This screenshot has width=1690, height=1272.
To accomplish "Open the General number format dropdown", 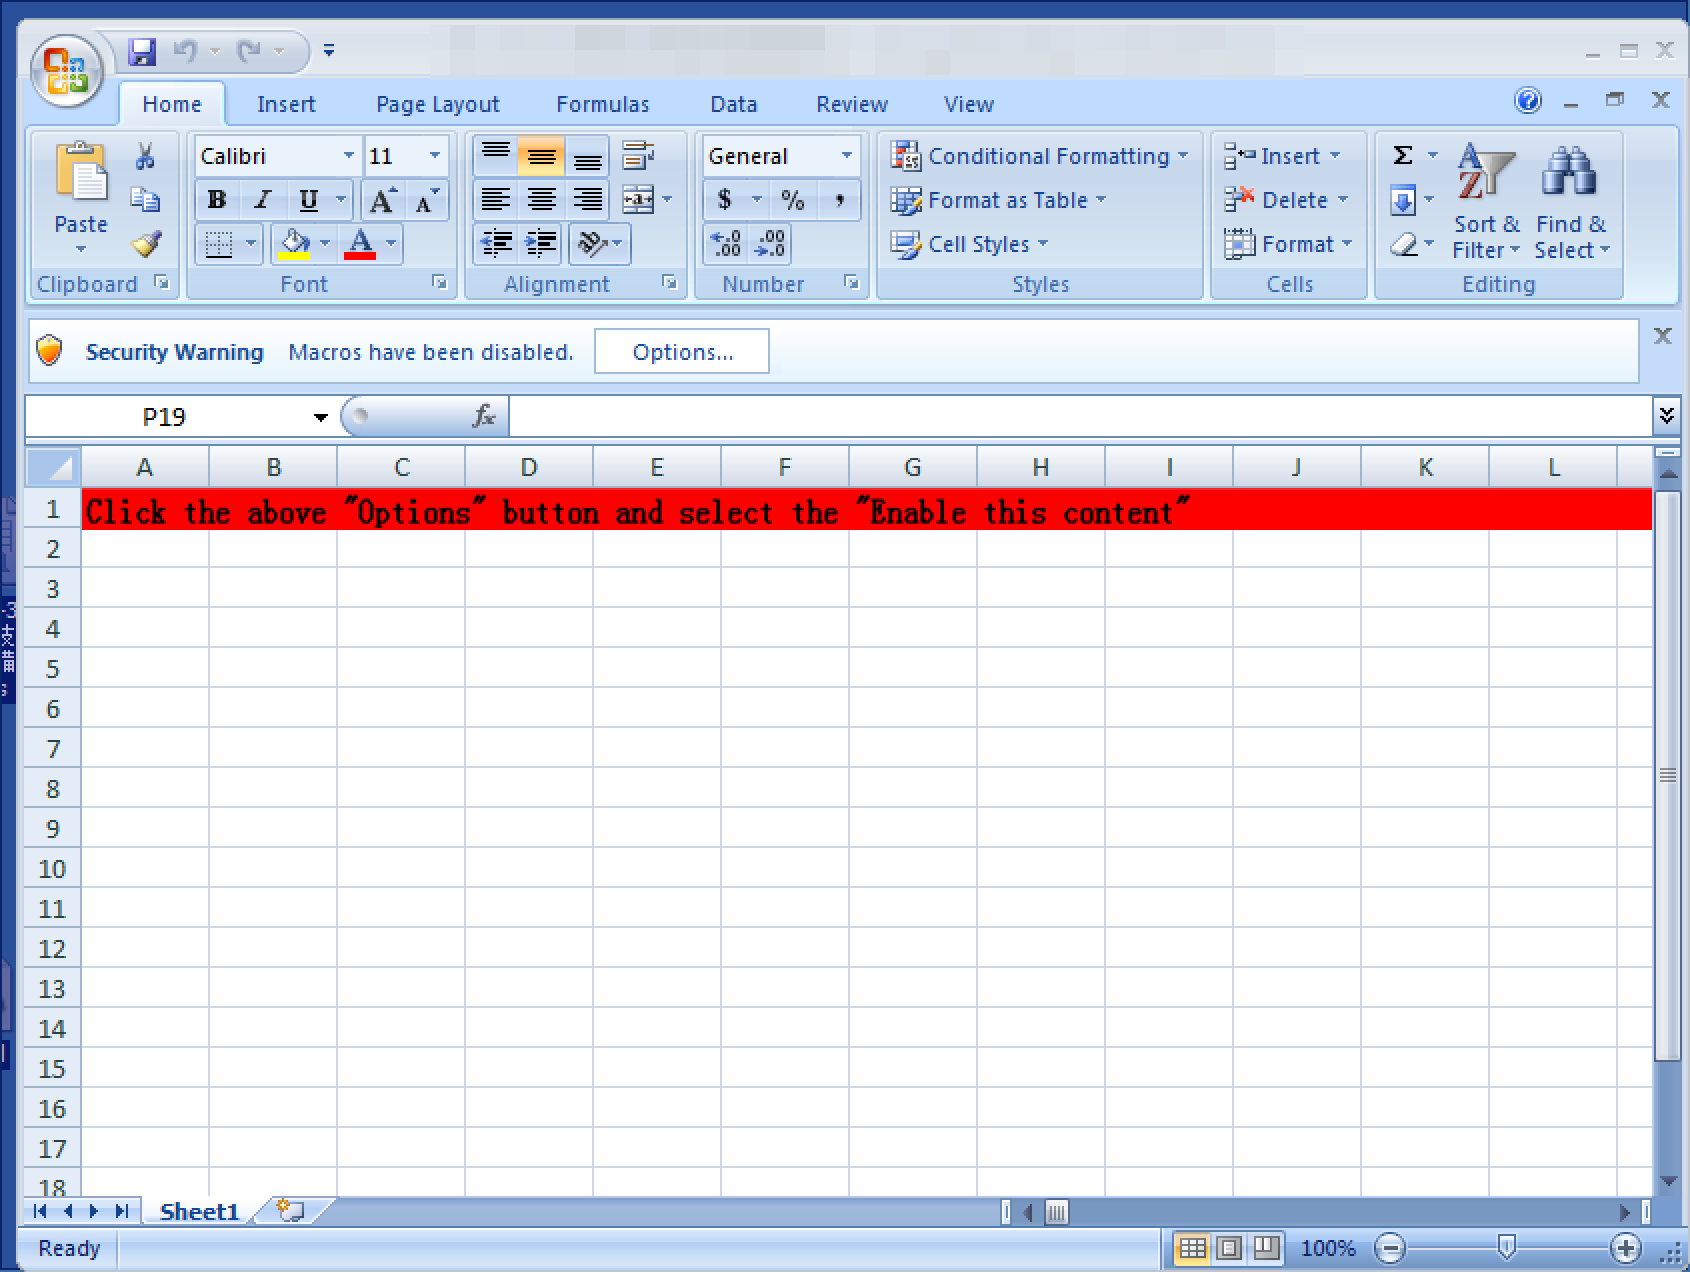I will coord(846,156).
